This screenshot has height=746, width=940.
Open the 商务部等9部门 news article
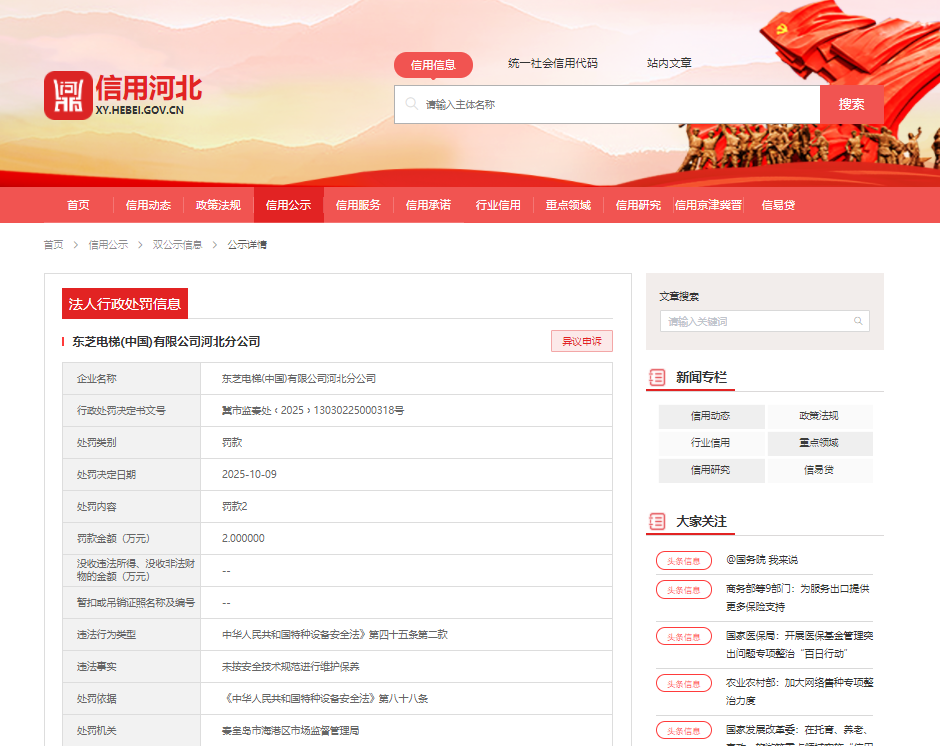pos(797,597)
